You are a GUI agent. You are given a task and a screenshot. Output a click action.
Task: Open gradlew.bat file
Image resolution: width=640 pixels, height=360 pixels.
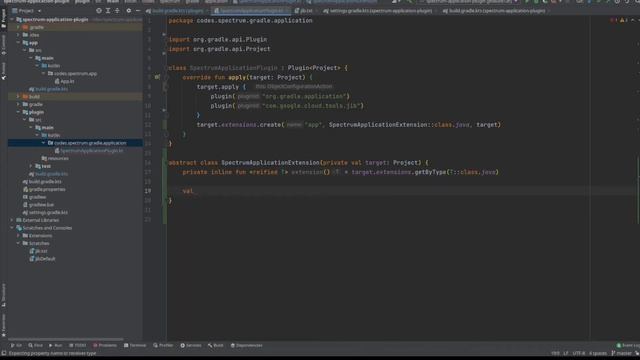click(38, 204)
